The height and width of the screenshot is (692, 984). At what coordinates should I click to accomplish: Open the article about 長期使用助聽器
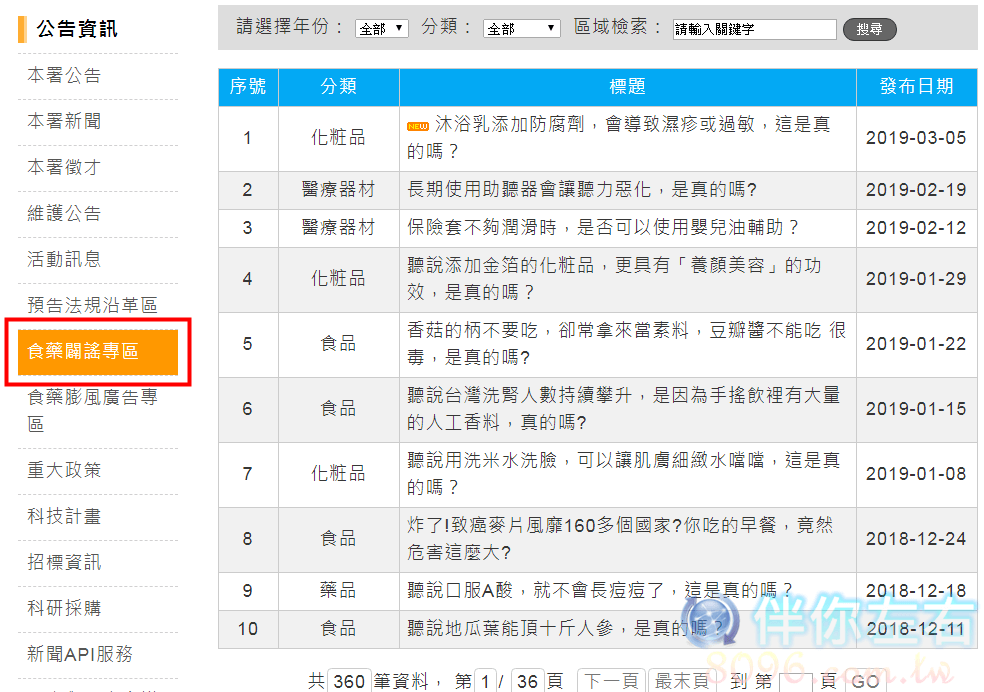point(582,189)
